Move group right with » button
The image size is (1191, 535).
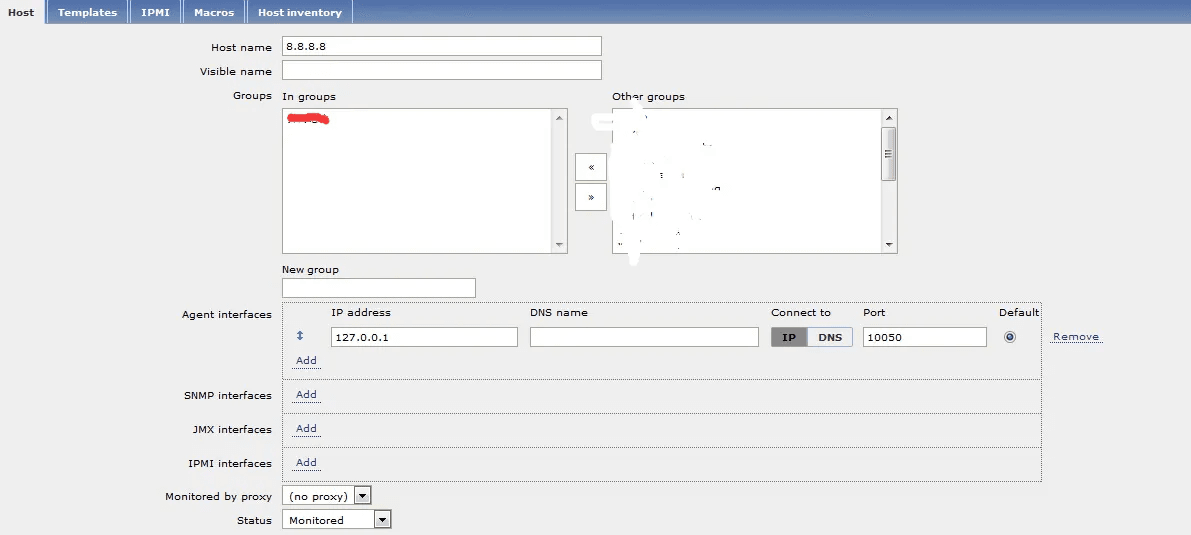[591, 197]
